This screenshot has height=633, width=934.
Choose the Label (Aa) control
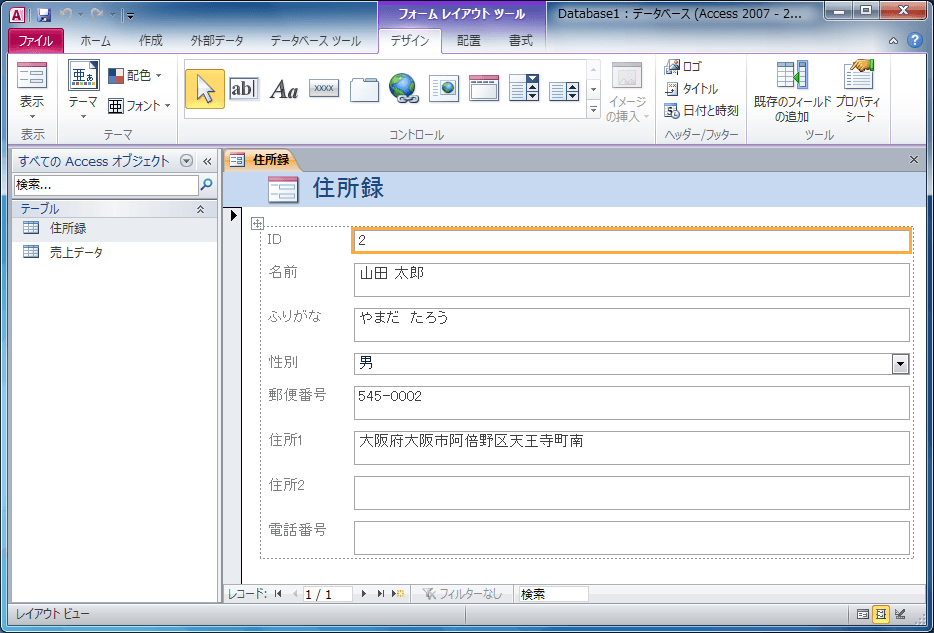tap(284, 89)
